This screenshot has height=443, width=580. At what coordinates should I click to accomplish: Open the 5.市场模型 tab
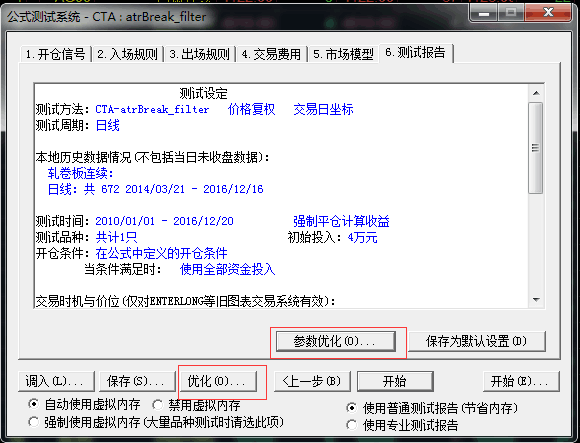tap(344, 54)
